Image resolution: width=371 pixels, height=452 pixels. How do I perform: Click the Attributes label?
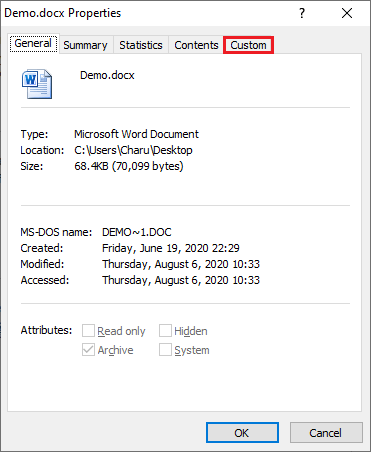point(46,330)
